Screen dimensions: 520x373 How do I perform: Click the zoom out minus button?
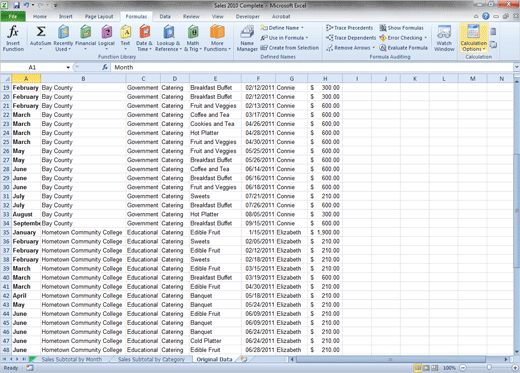click(x=463, y=368)
